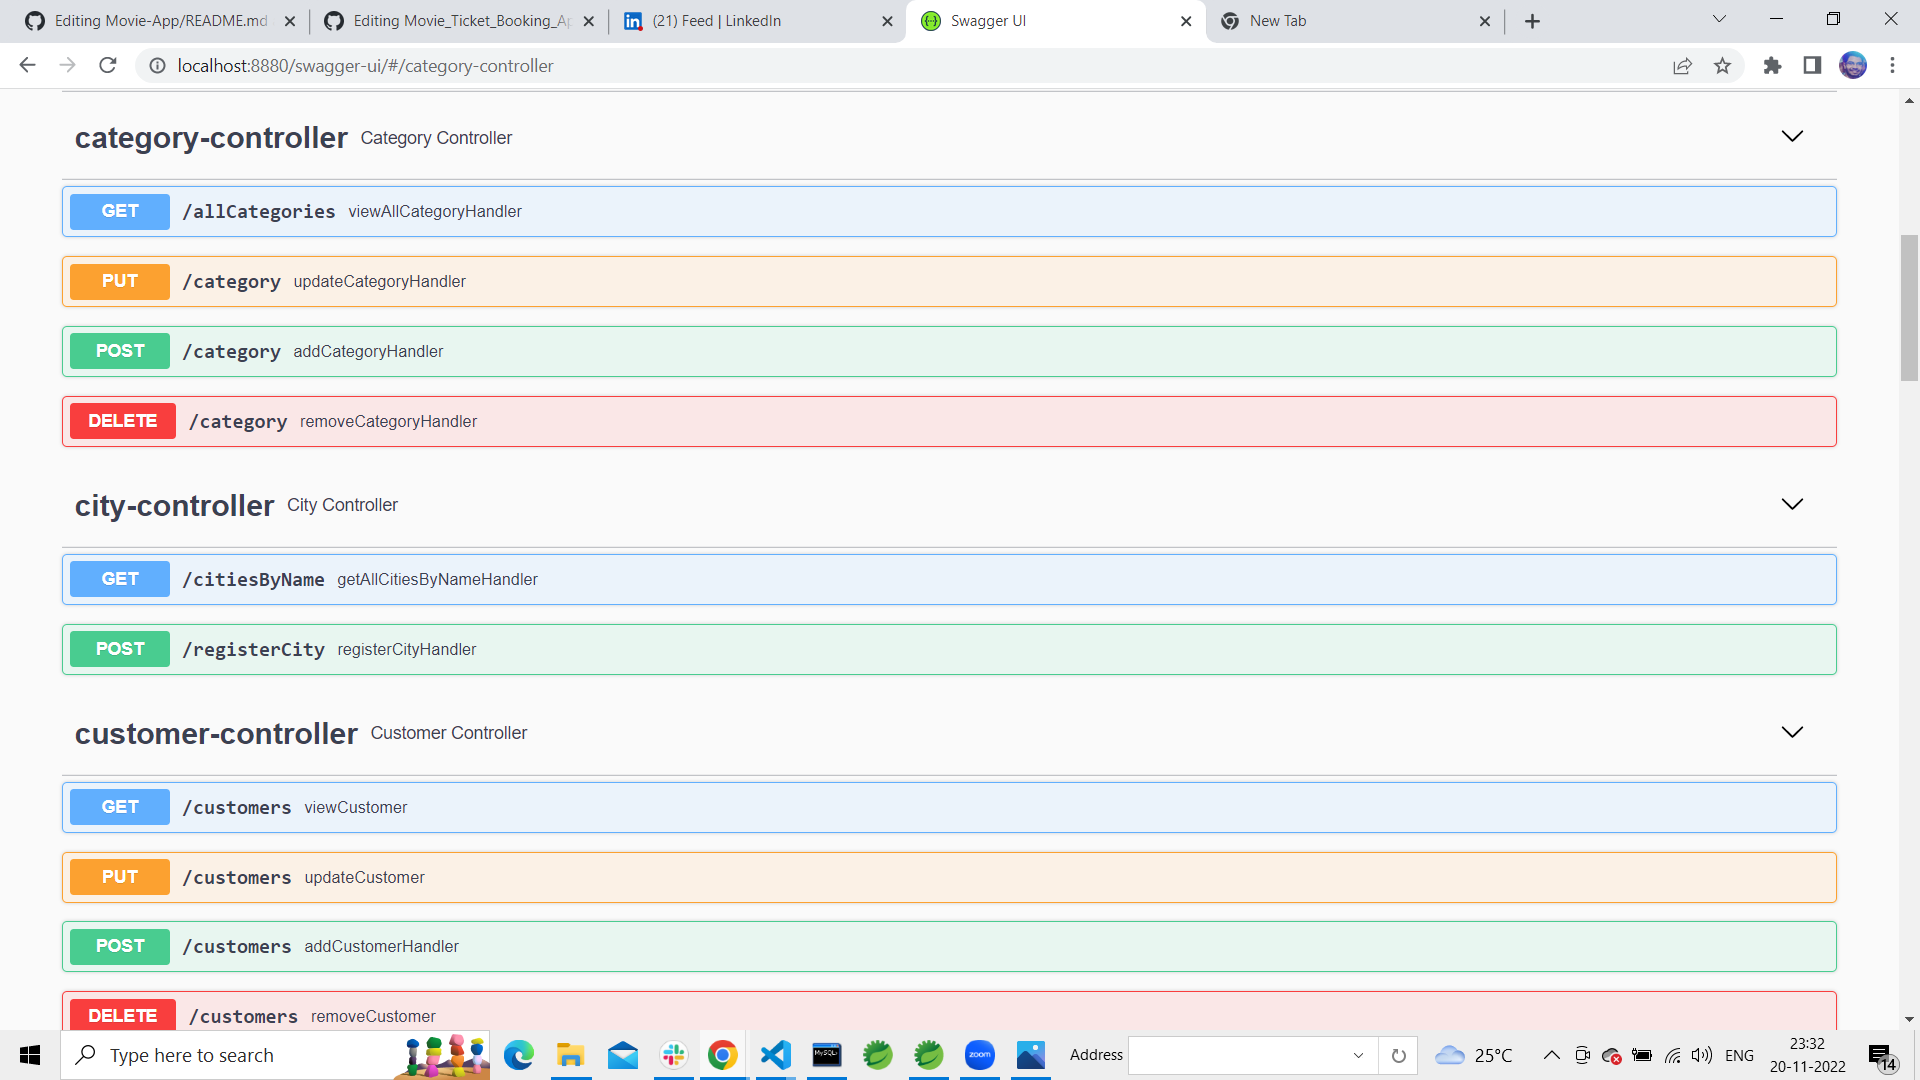Click the share icon in Chrome toolbar
This screenshot has width=1920, height=1080.
pos(1683,65)
